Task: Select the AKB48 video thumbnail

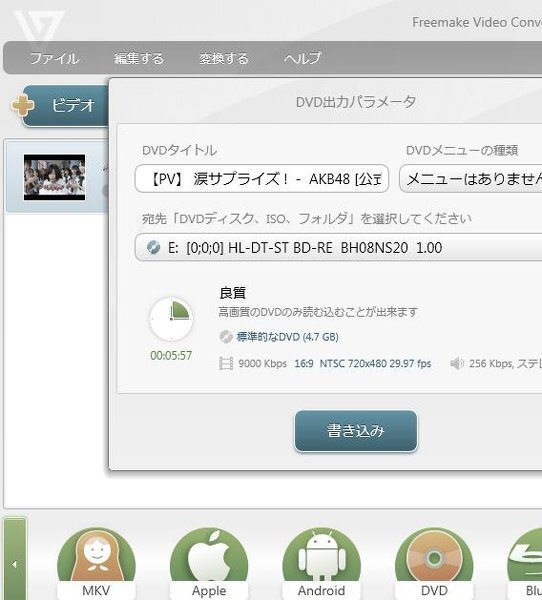Action: [54, 177]
